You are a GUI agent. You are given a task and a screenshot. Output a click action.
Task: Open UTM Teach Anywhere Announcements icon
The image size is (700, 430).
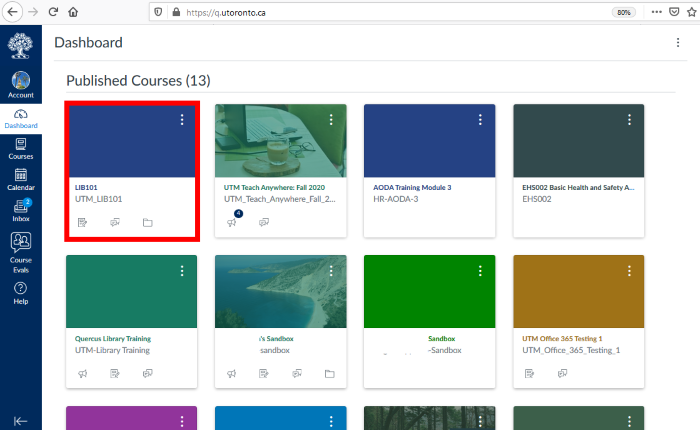232,221
